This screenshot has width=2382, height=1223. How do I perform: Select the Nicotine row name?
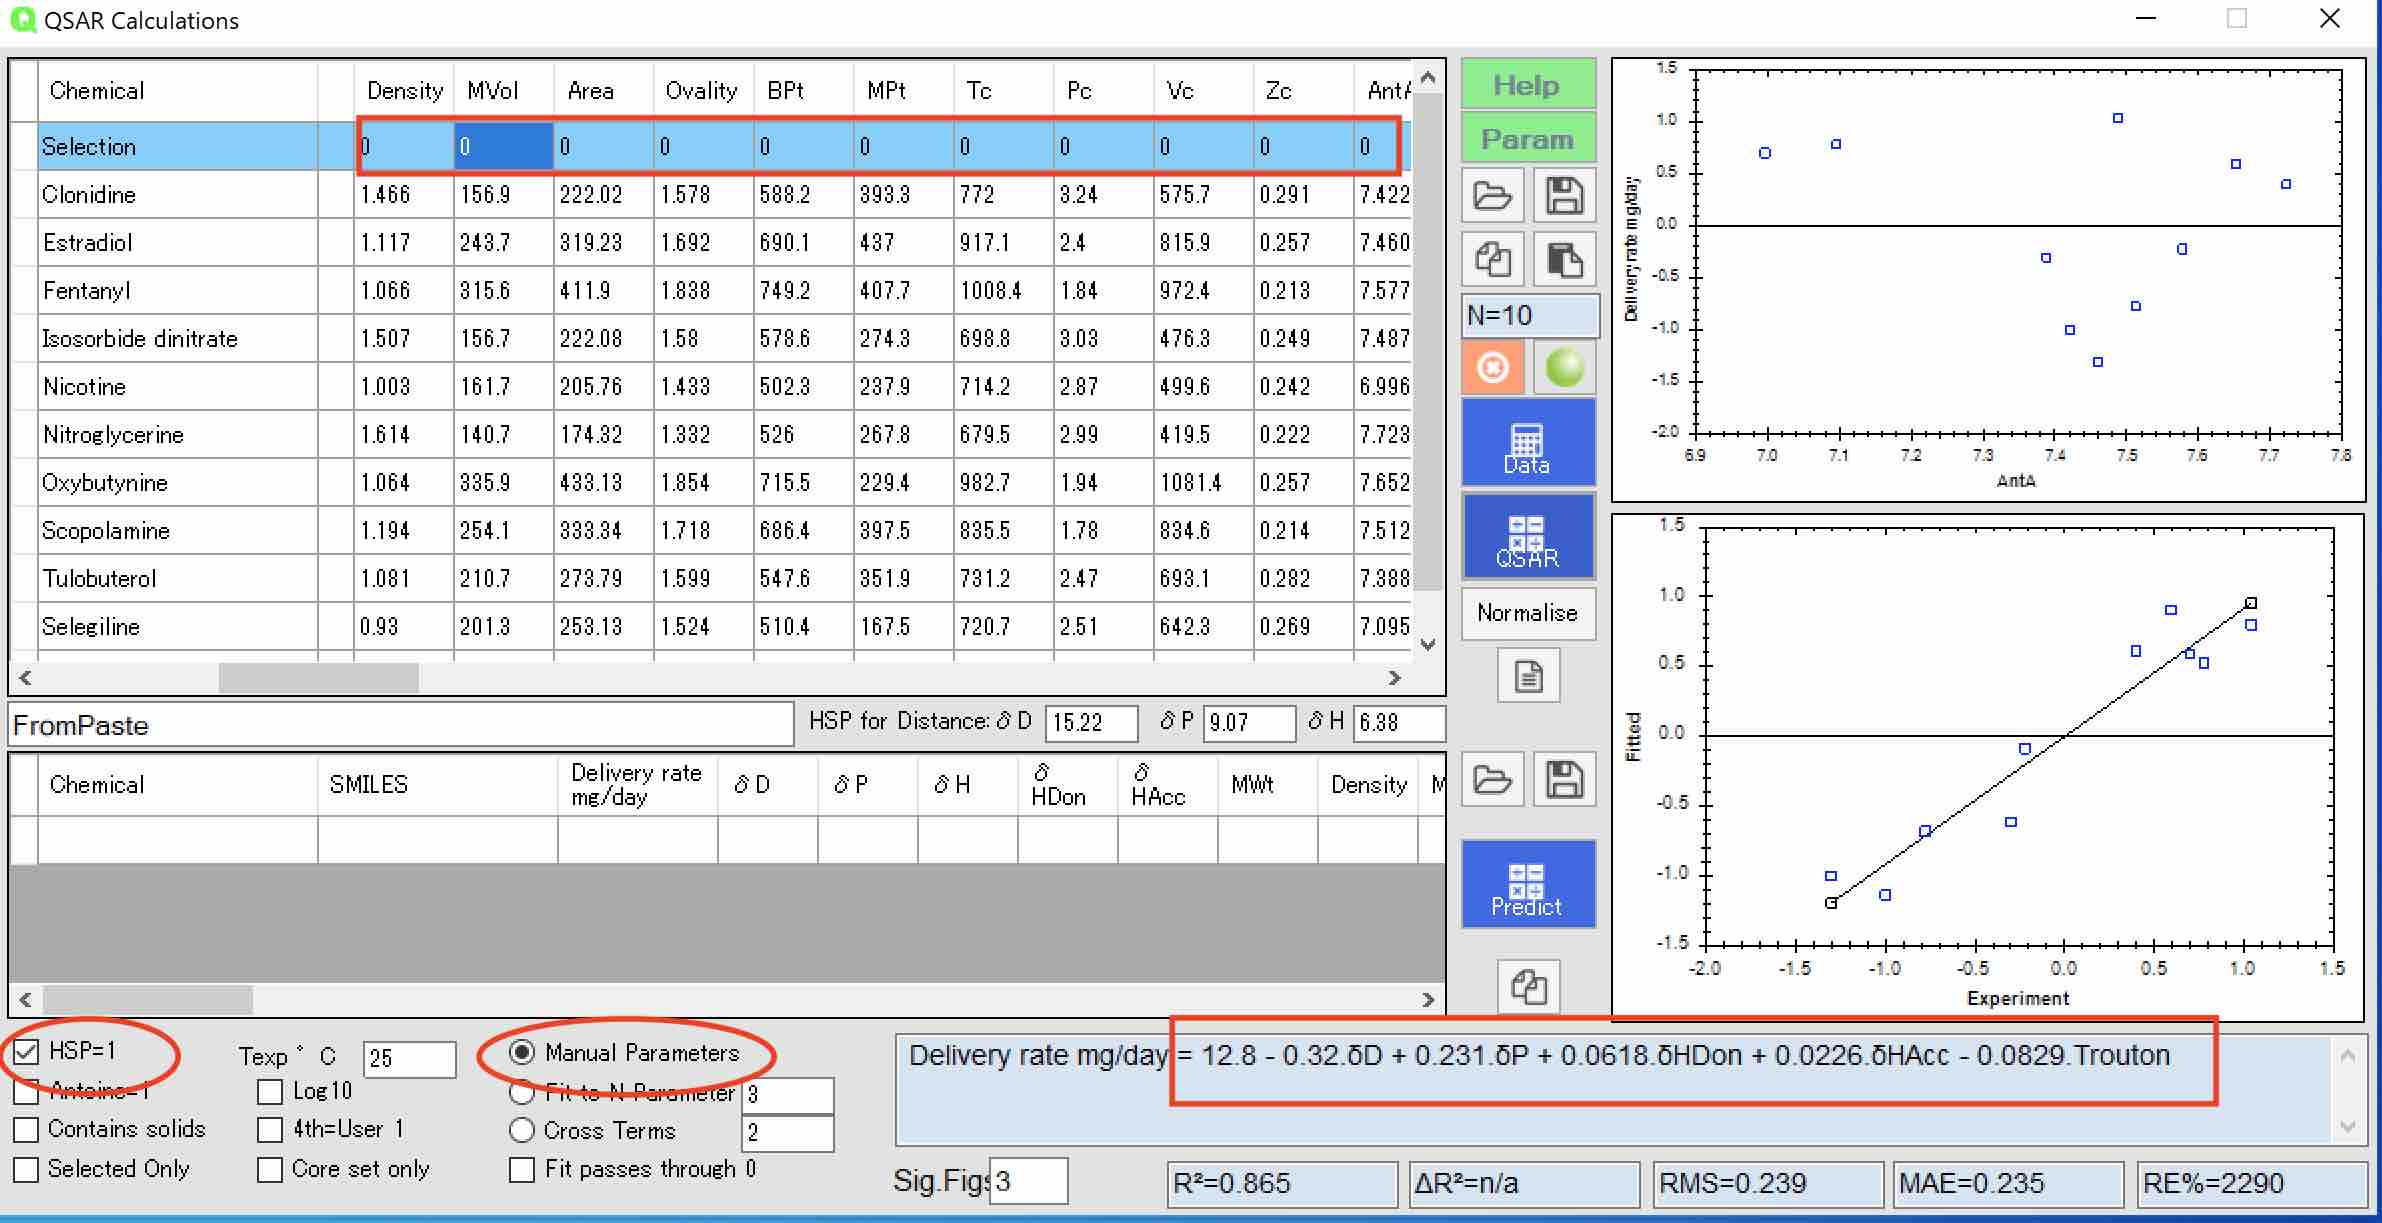click(84, 386)
